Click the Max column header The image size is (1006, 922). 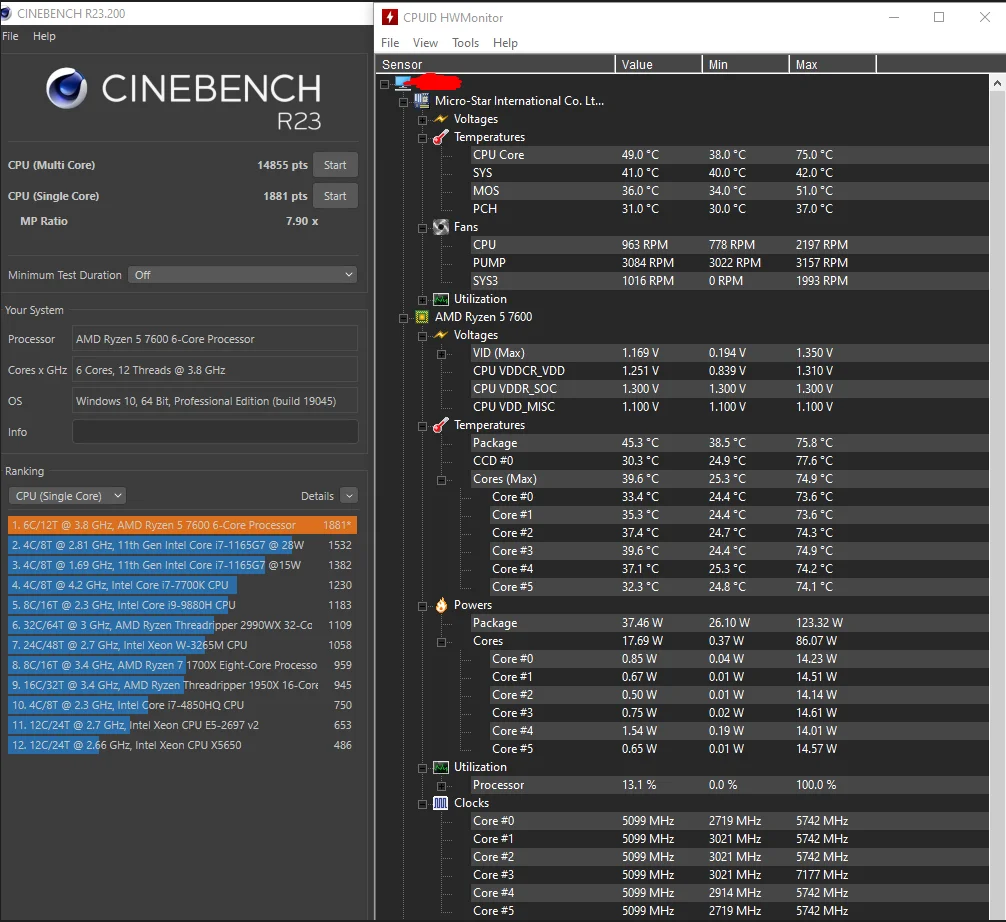point(830,64)
